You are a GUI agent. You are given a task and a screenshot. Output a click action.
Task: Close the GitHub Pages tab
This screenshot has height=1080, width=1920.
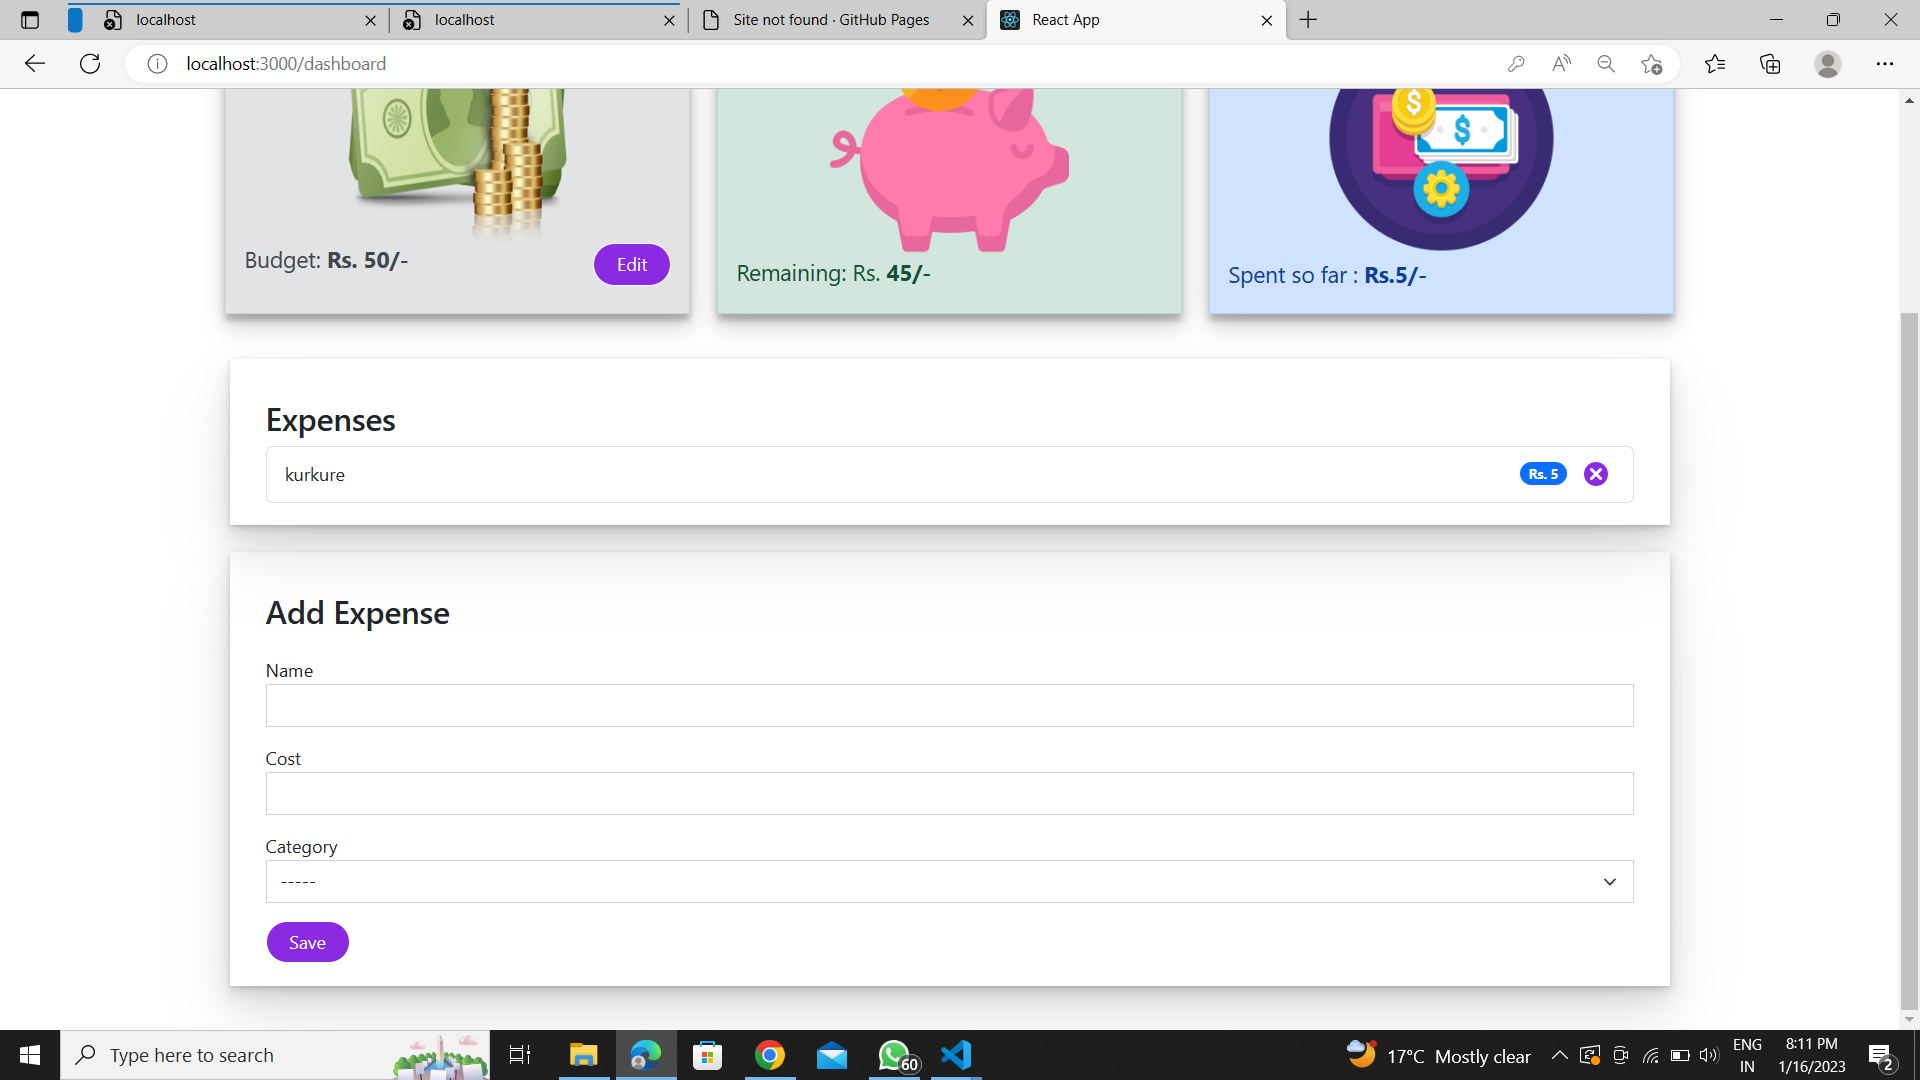coord(968,20)
